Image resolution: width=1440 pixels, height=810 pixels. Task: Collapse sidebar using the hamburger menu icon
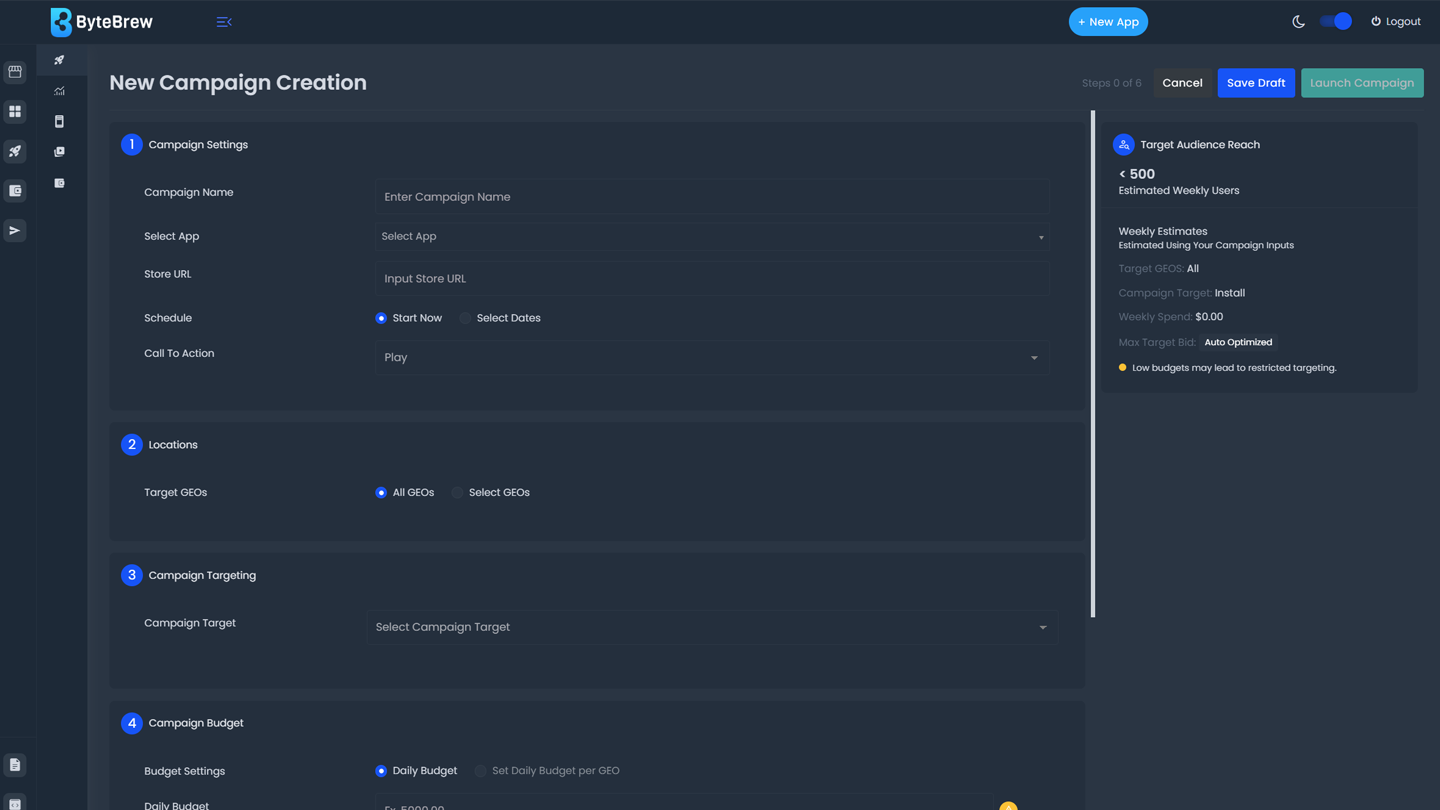click(224, 22)
